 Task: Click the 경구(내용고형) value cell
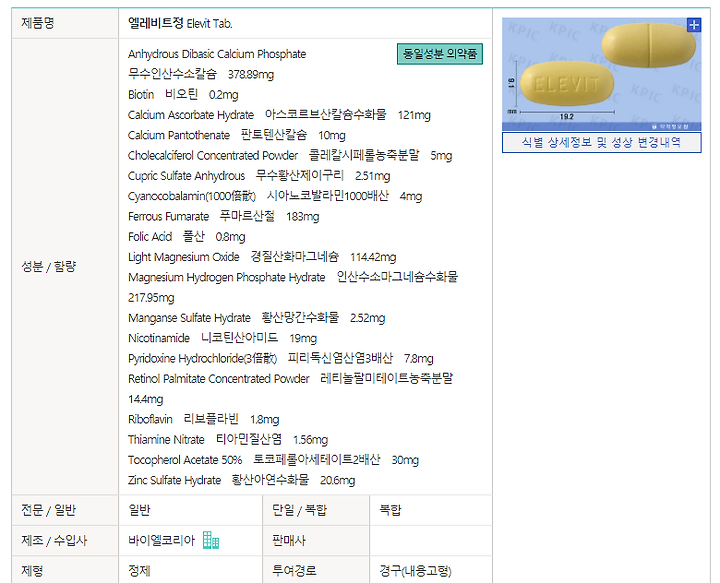pos(431,570)
